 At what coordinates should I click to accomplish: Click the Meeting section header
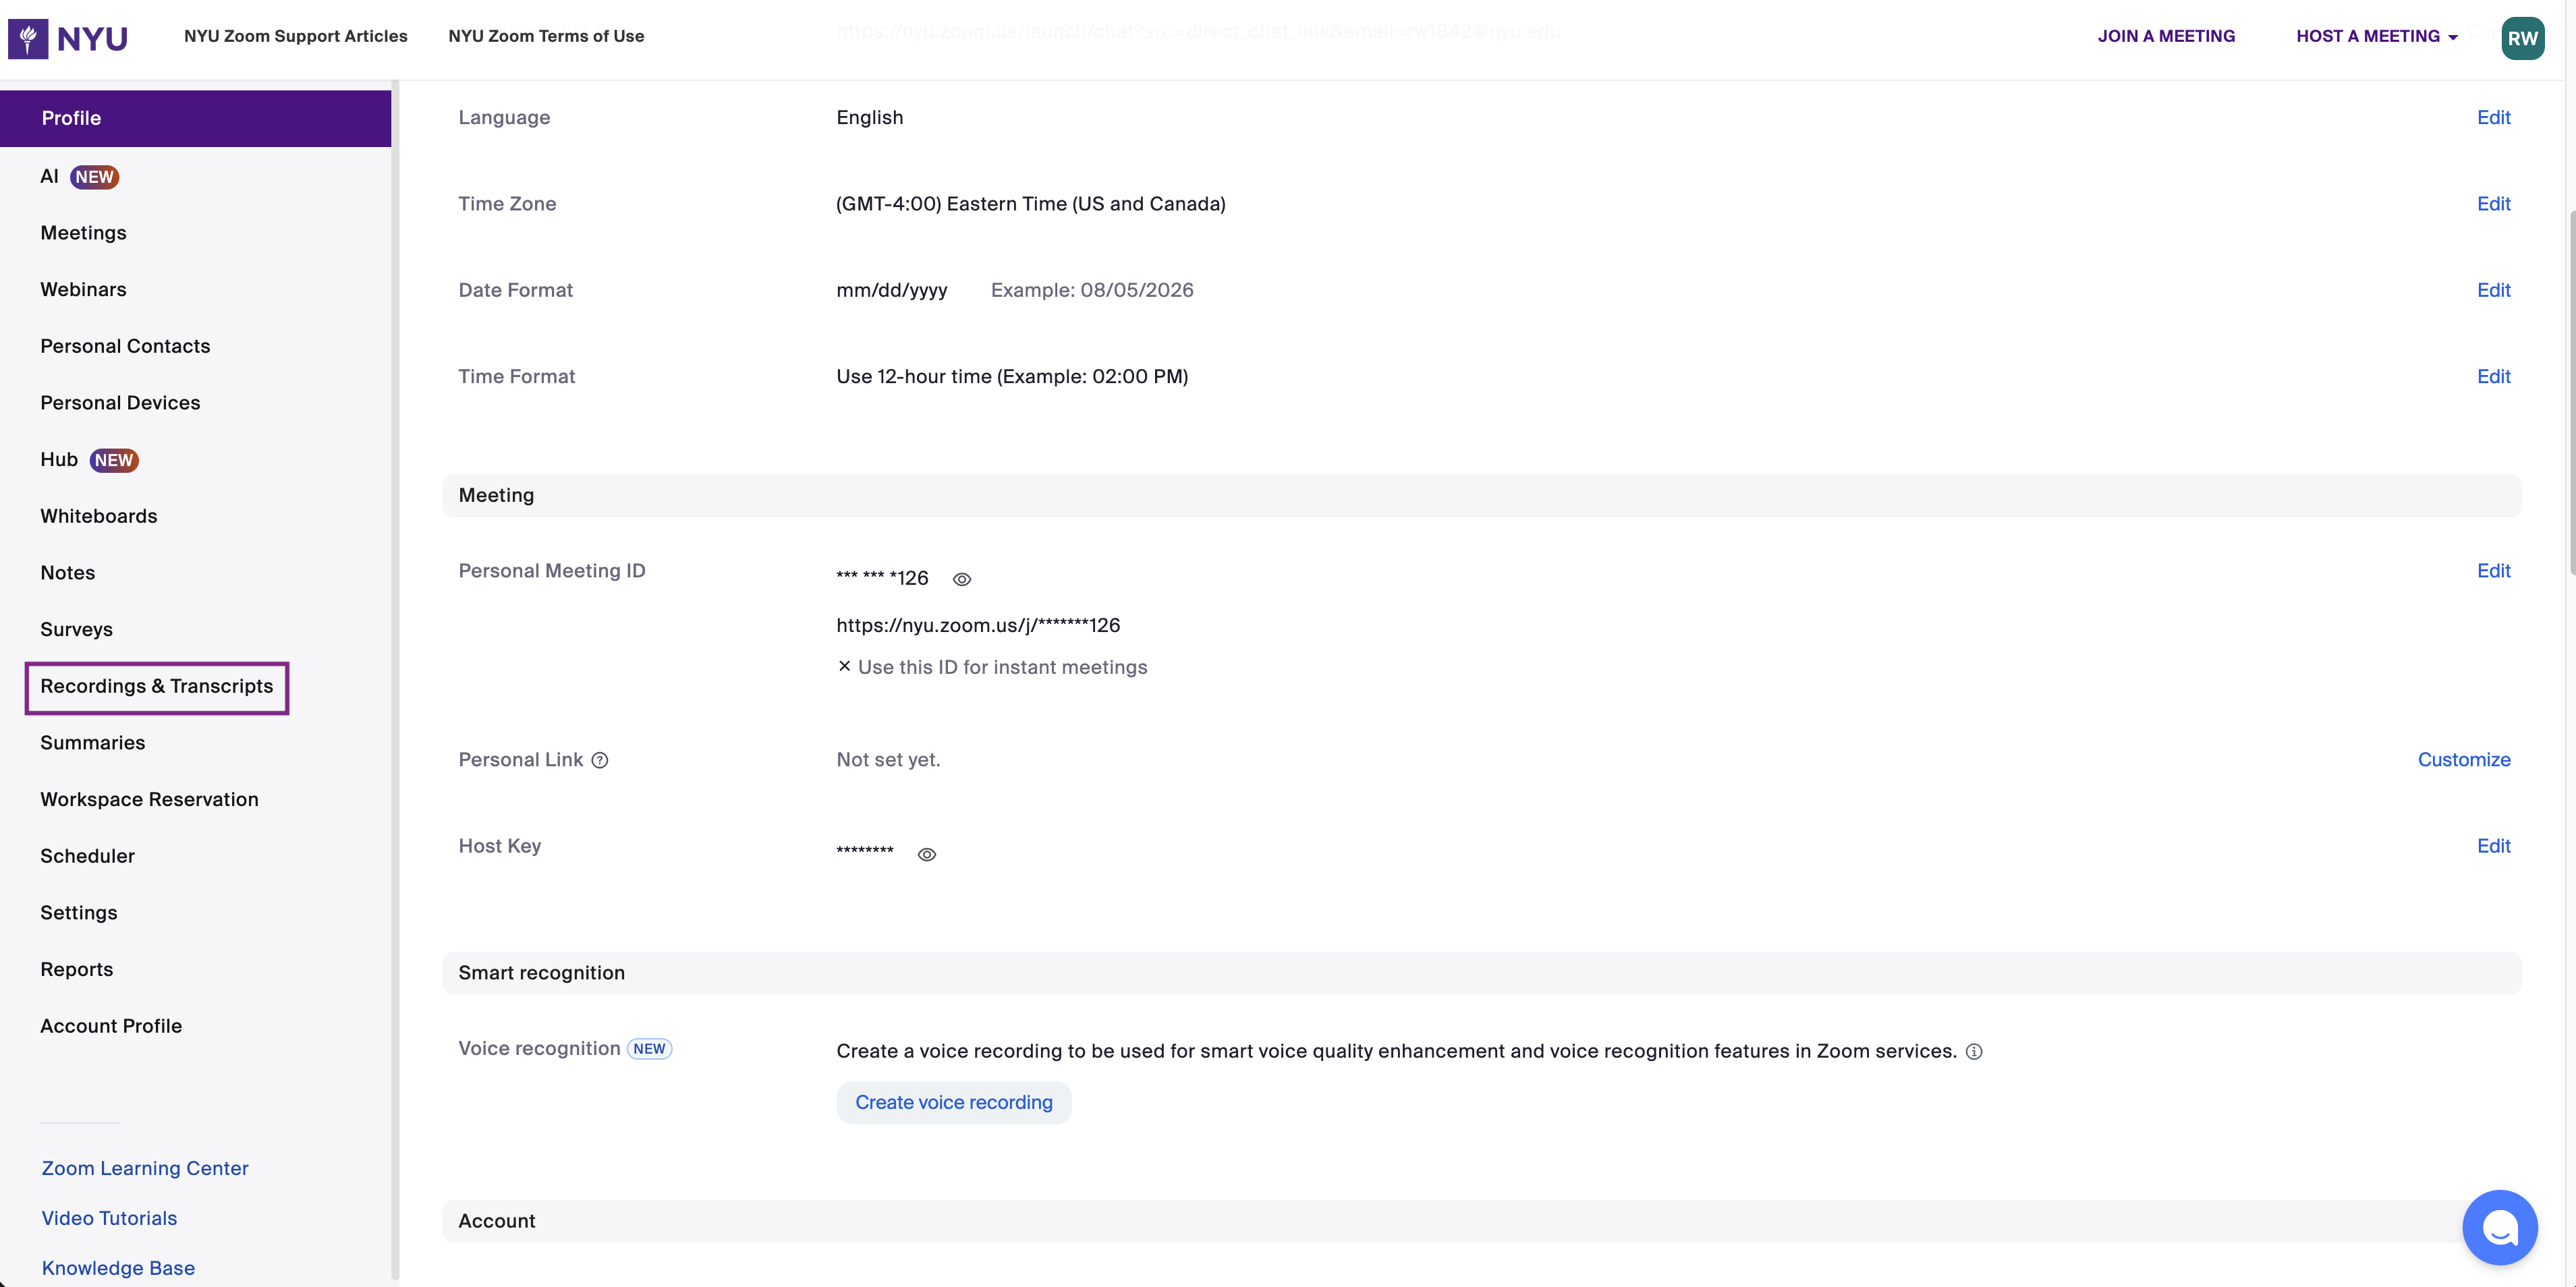point(1481,495)
